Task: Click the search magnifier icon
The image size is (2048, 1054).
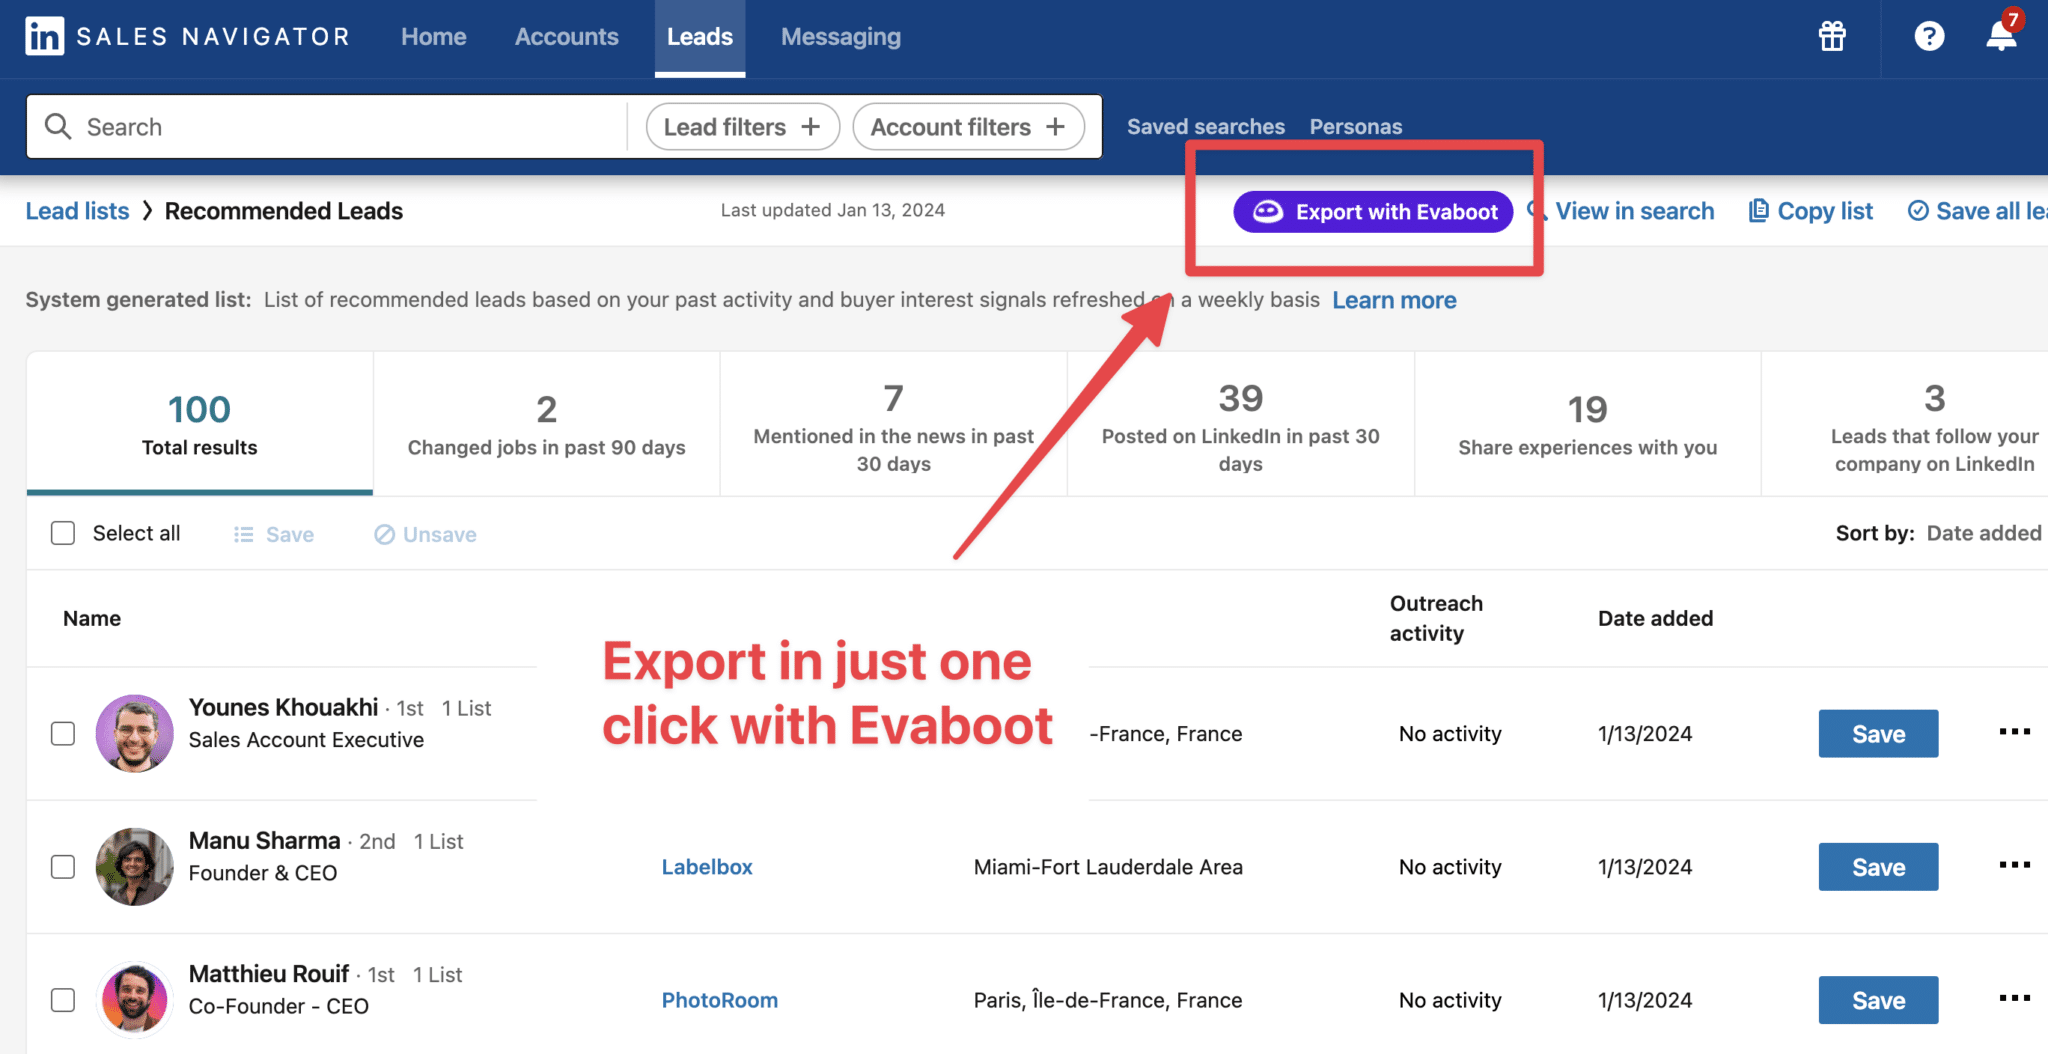Action: tap(58, 126)
